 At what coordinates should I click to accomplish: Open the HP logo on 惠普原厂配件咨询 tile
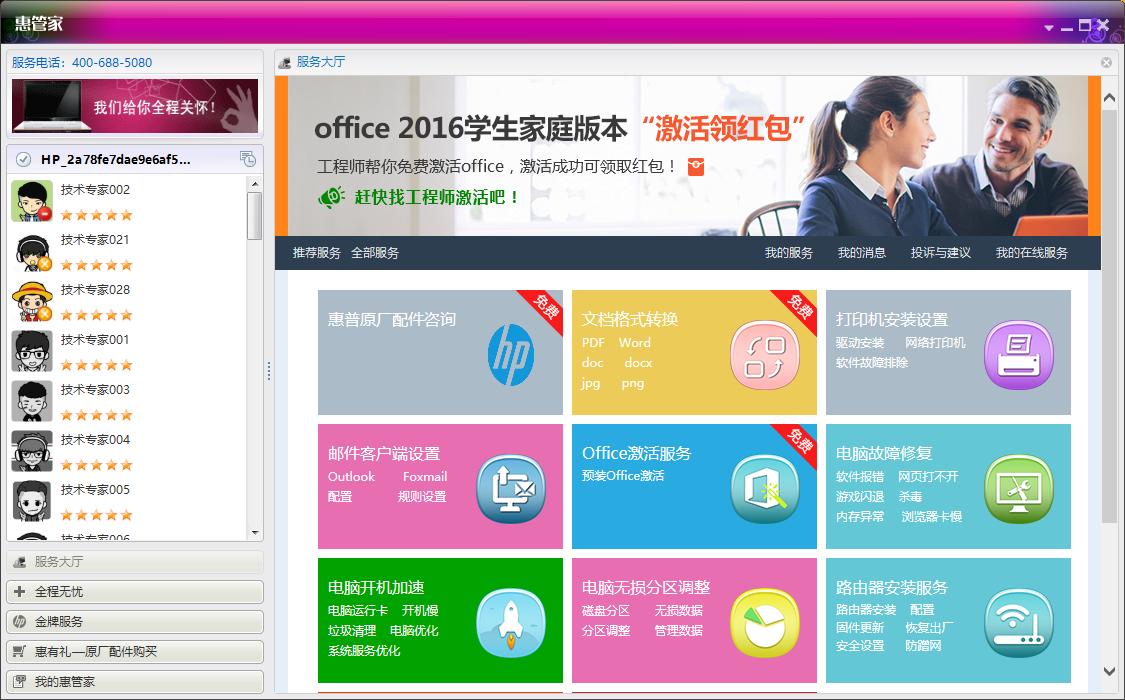[511, 354]
